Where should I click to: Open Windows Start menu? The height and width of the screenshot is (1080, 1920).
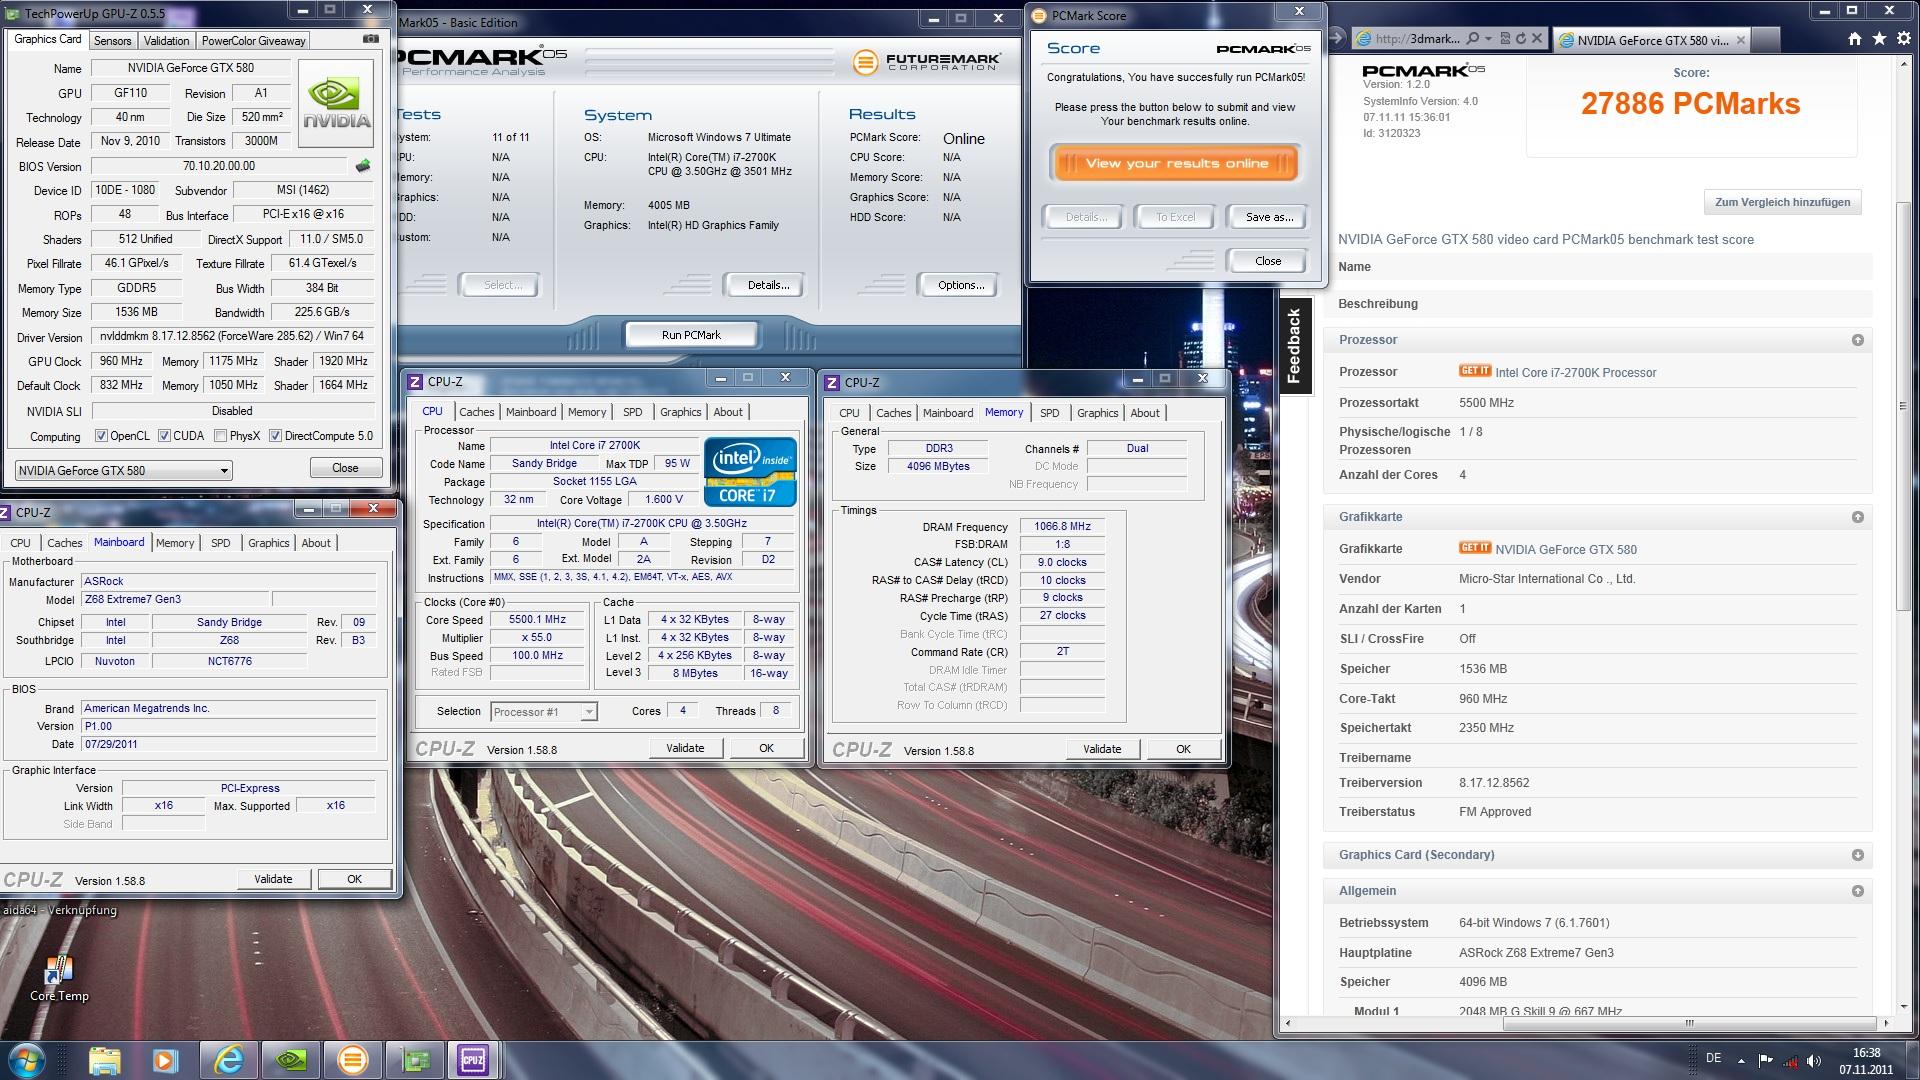coord(27,1060)
